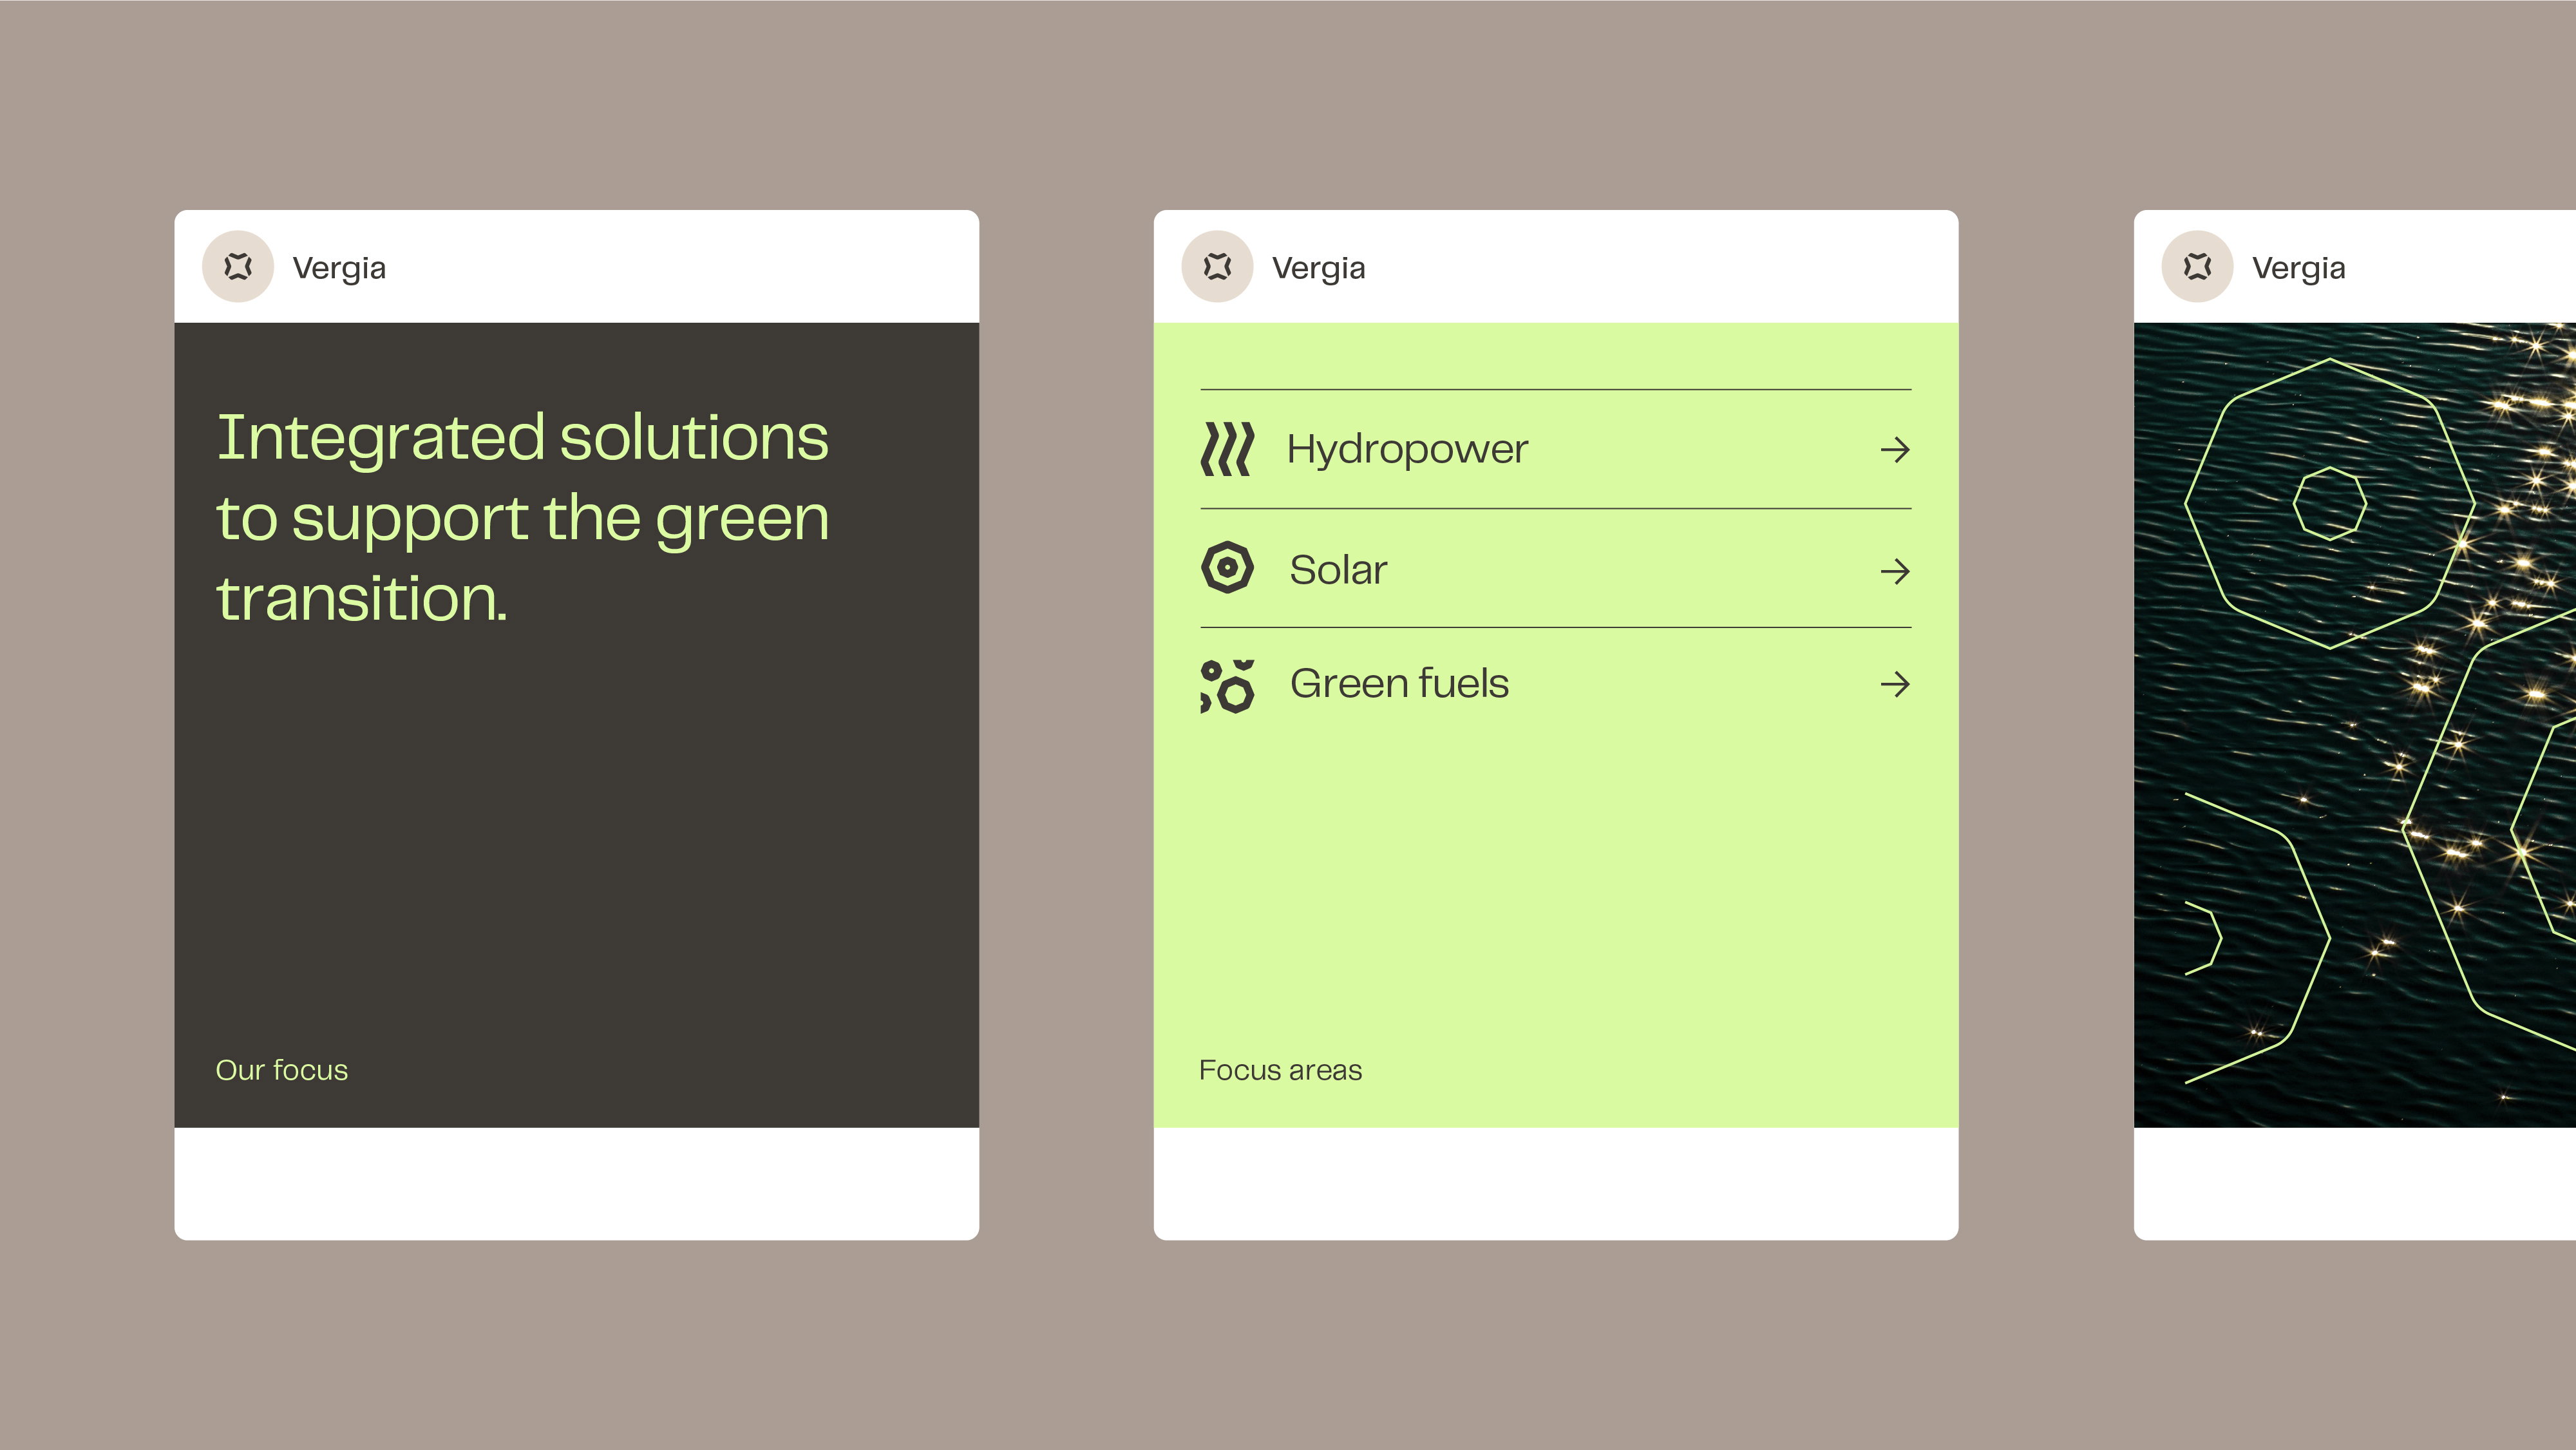Click the Hydropower wave icon
The height and width of the screenshot is (1450, 2576).
pyautogui.click(x=1227, y=449)
